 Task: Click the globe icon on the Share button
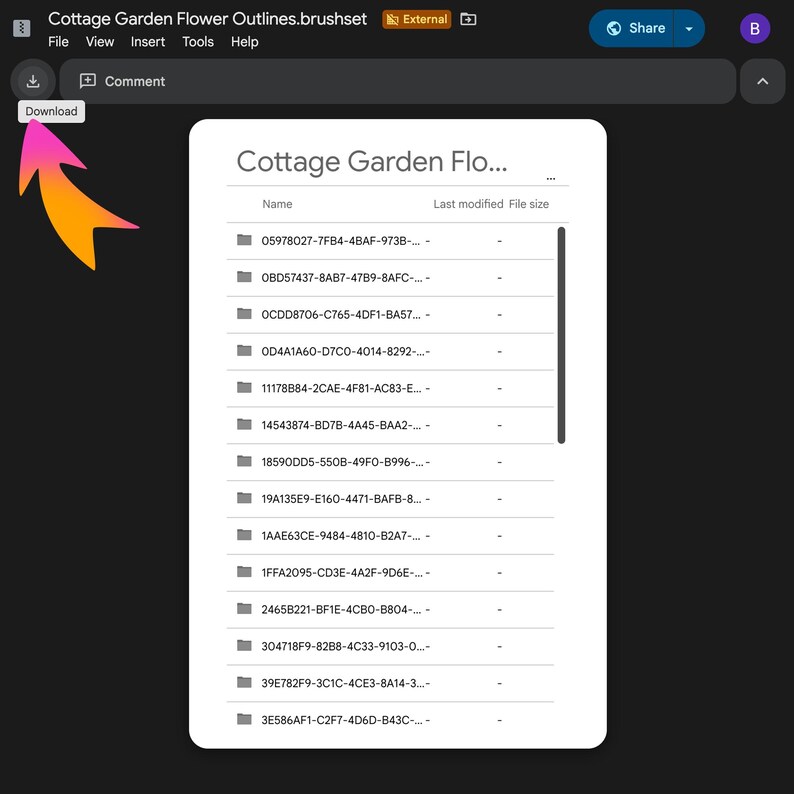coord(614,28)
